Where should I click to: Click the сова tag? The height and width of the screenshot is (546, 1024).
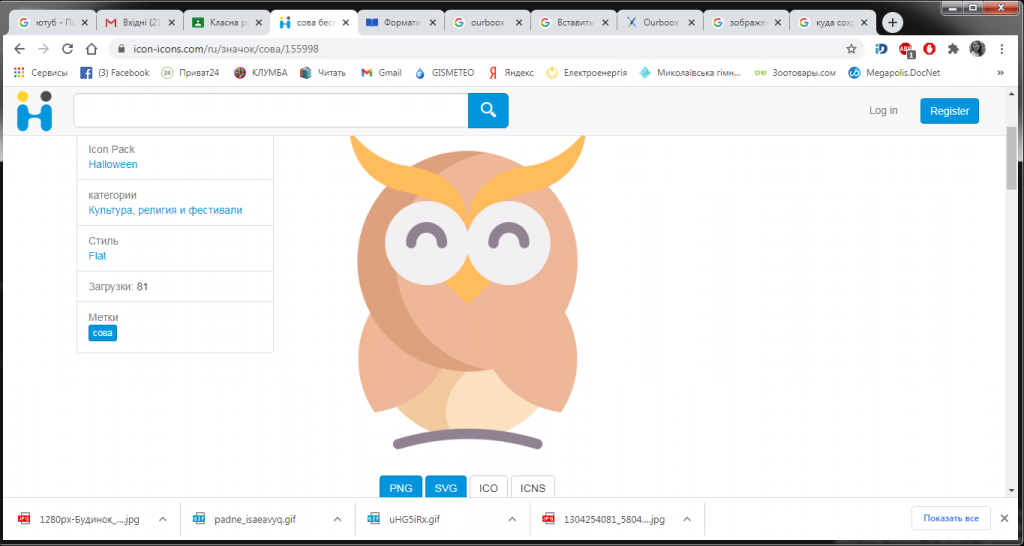[103, 333]
